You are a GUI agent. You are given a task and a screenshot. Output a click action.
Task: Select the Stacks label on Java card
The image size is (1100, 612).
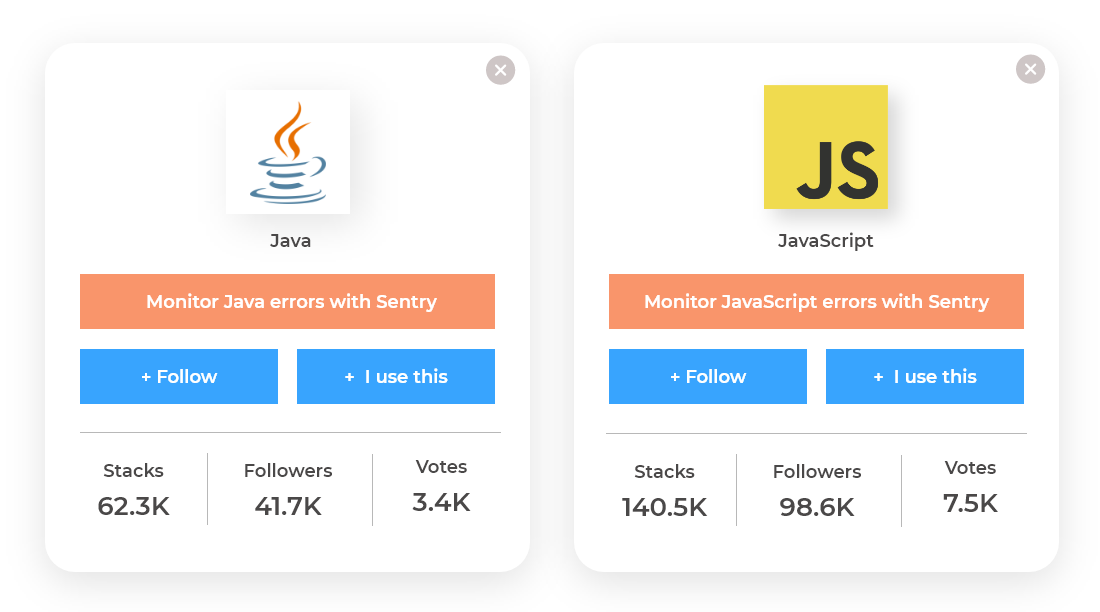pos(133,470)
